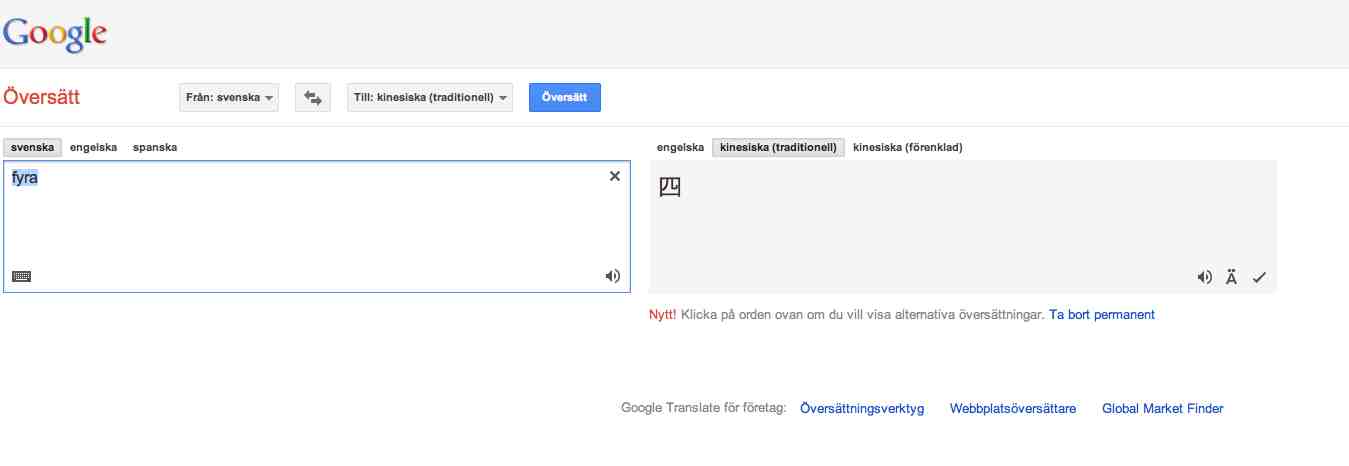Open the virtual keyboard icon
1349x466 pixels.
21,276
